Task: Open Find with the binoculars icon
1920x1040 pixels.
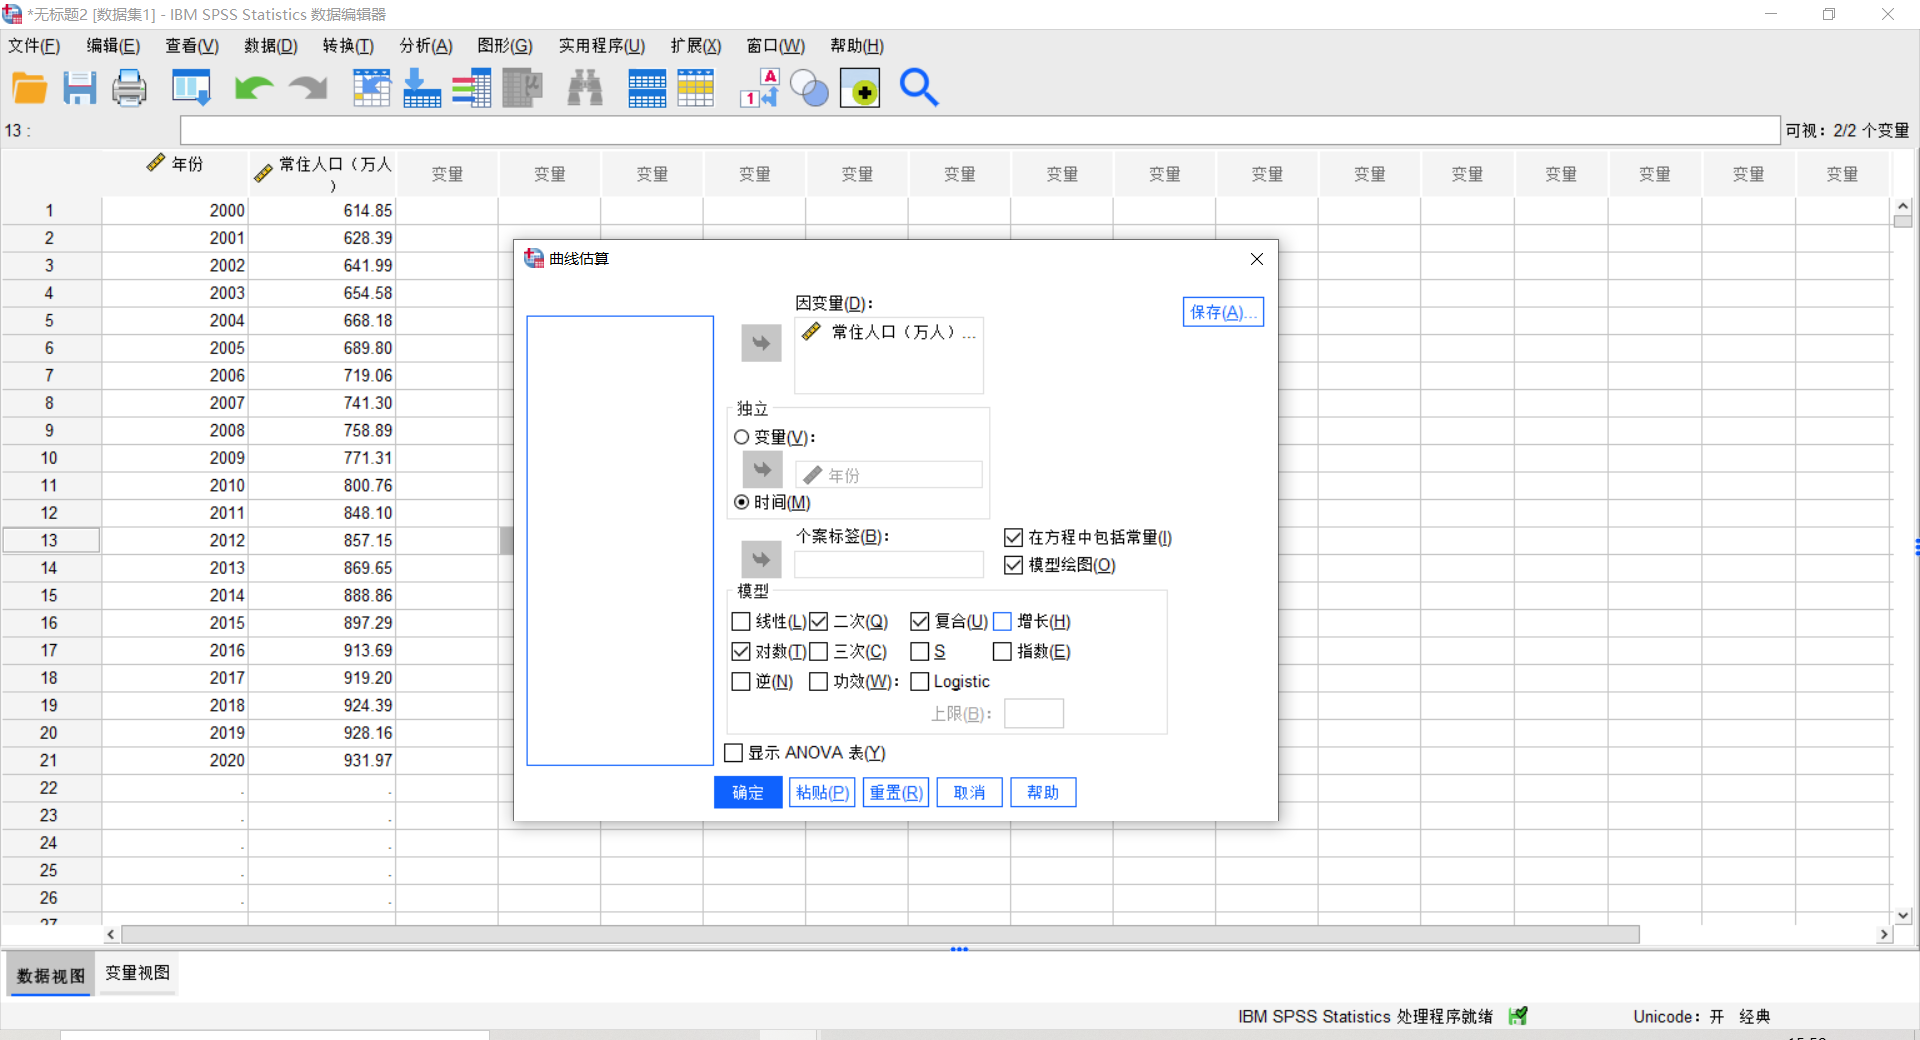Action: click(x=585, y=88)
